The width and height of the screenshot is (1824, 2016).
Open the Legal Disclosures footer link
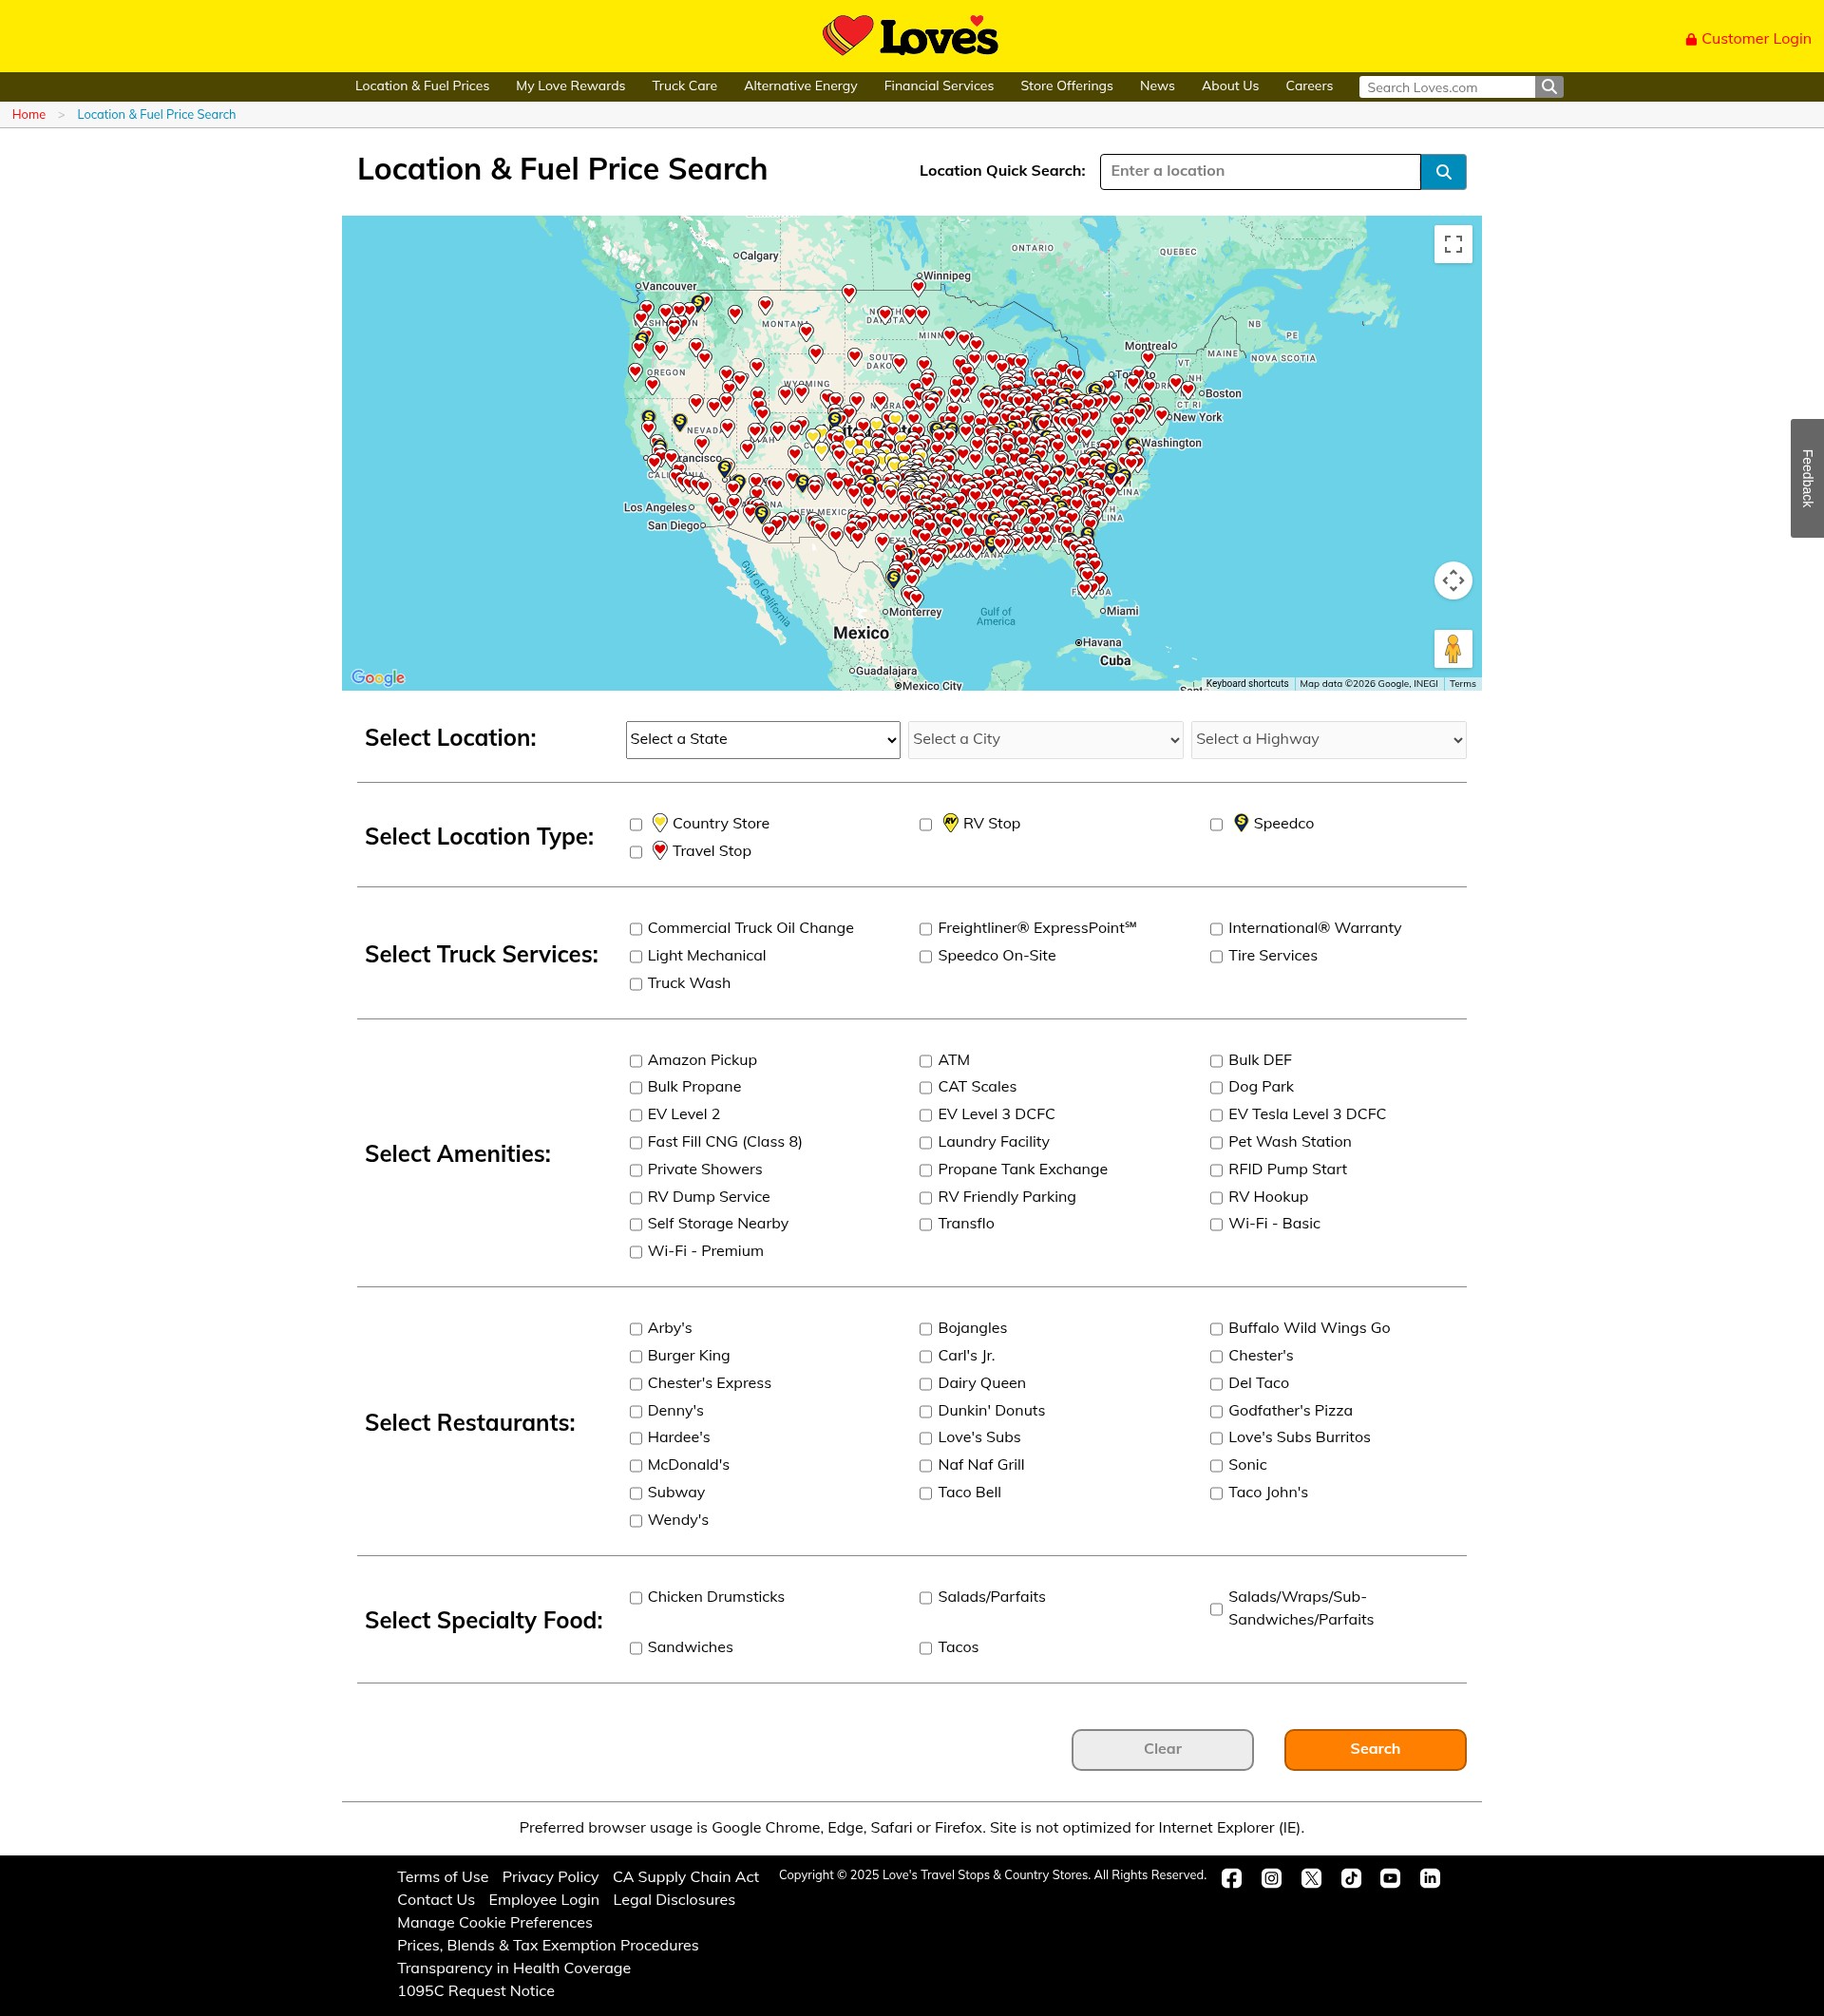[674, 1900]
